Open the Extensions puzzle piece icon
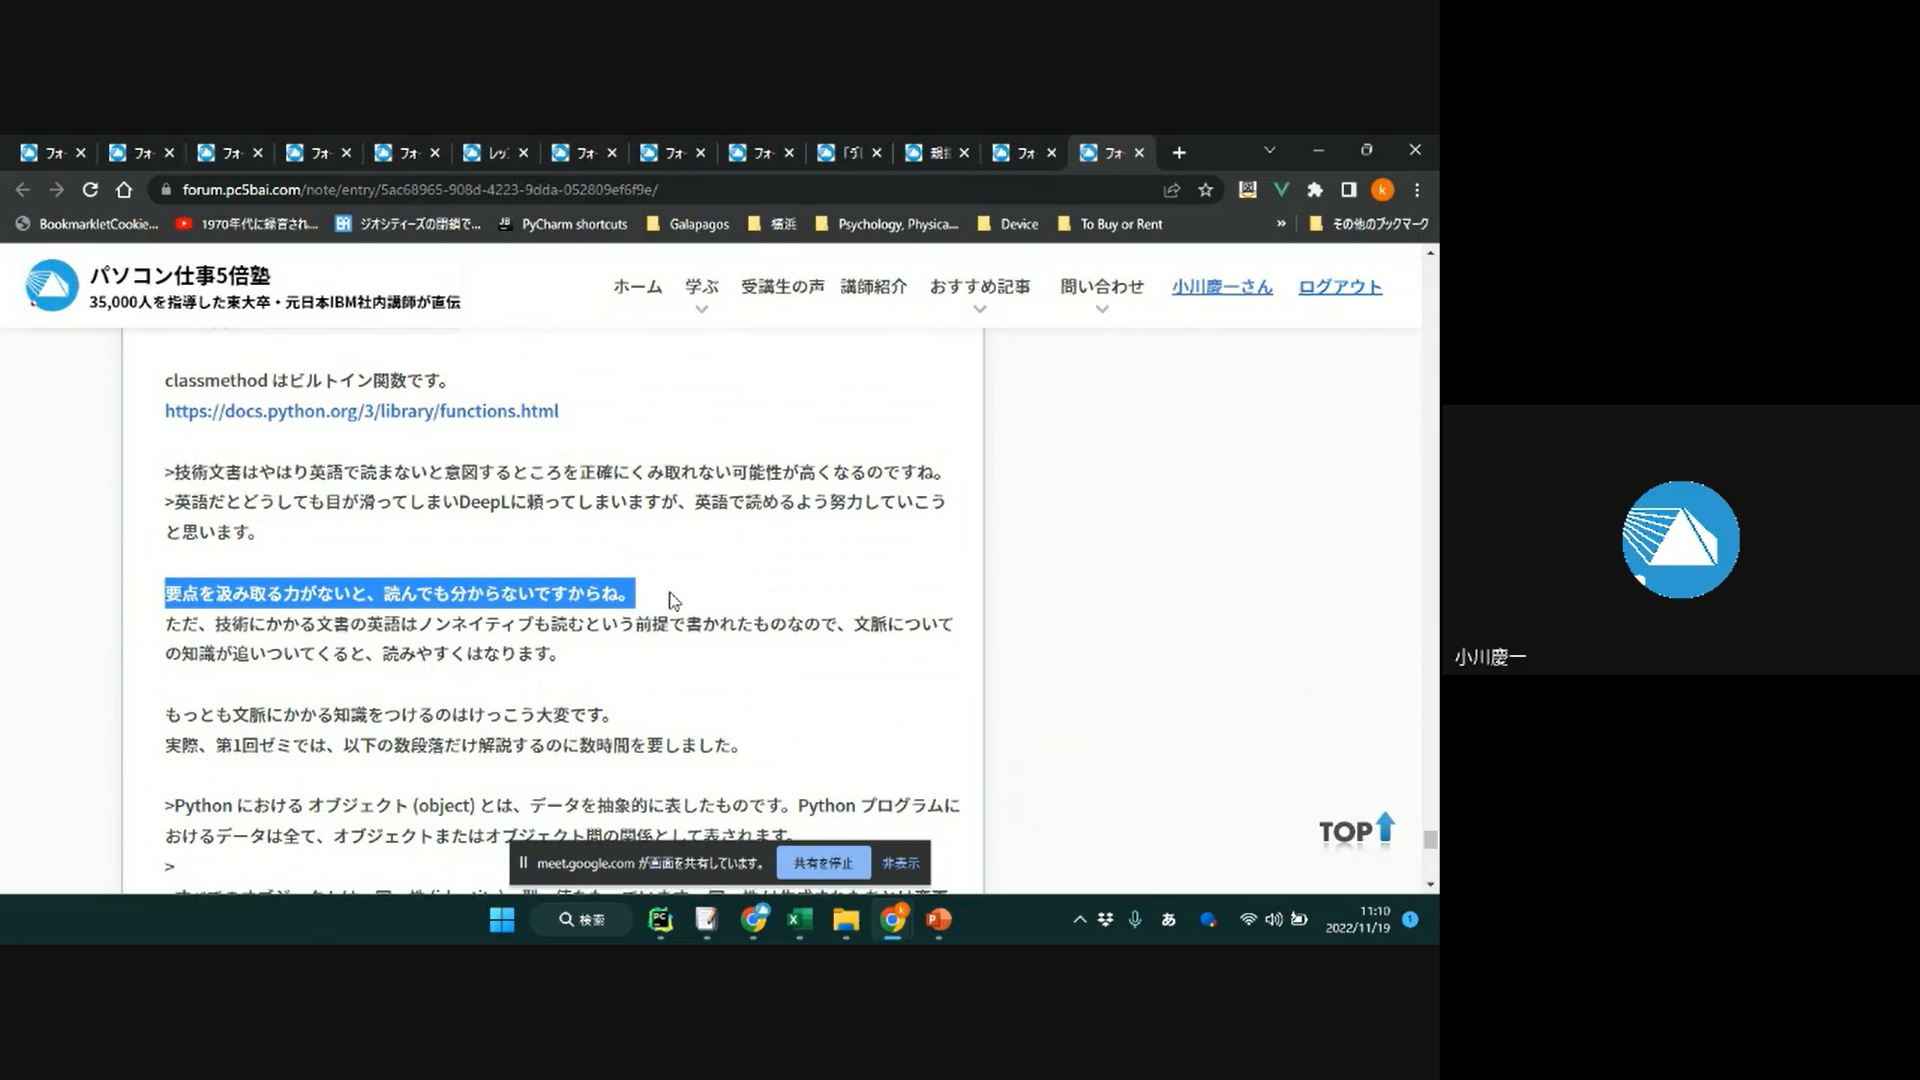The height and width of the screenshot is (1080, 1920). click(x=1315, y=190)
